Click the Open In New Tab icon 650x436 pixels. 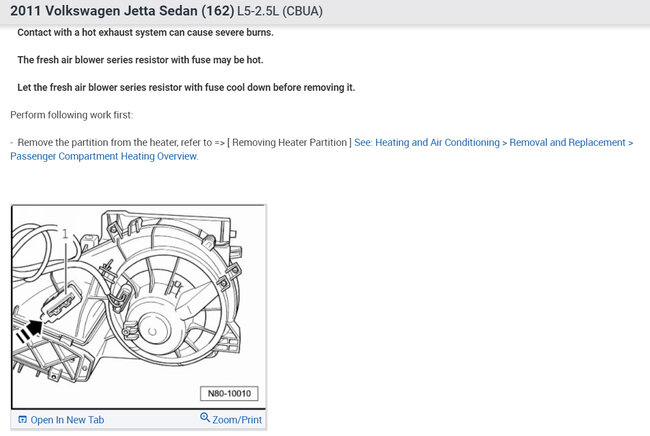[x=22, y=420]
